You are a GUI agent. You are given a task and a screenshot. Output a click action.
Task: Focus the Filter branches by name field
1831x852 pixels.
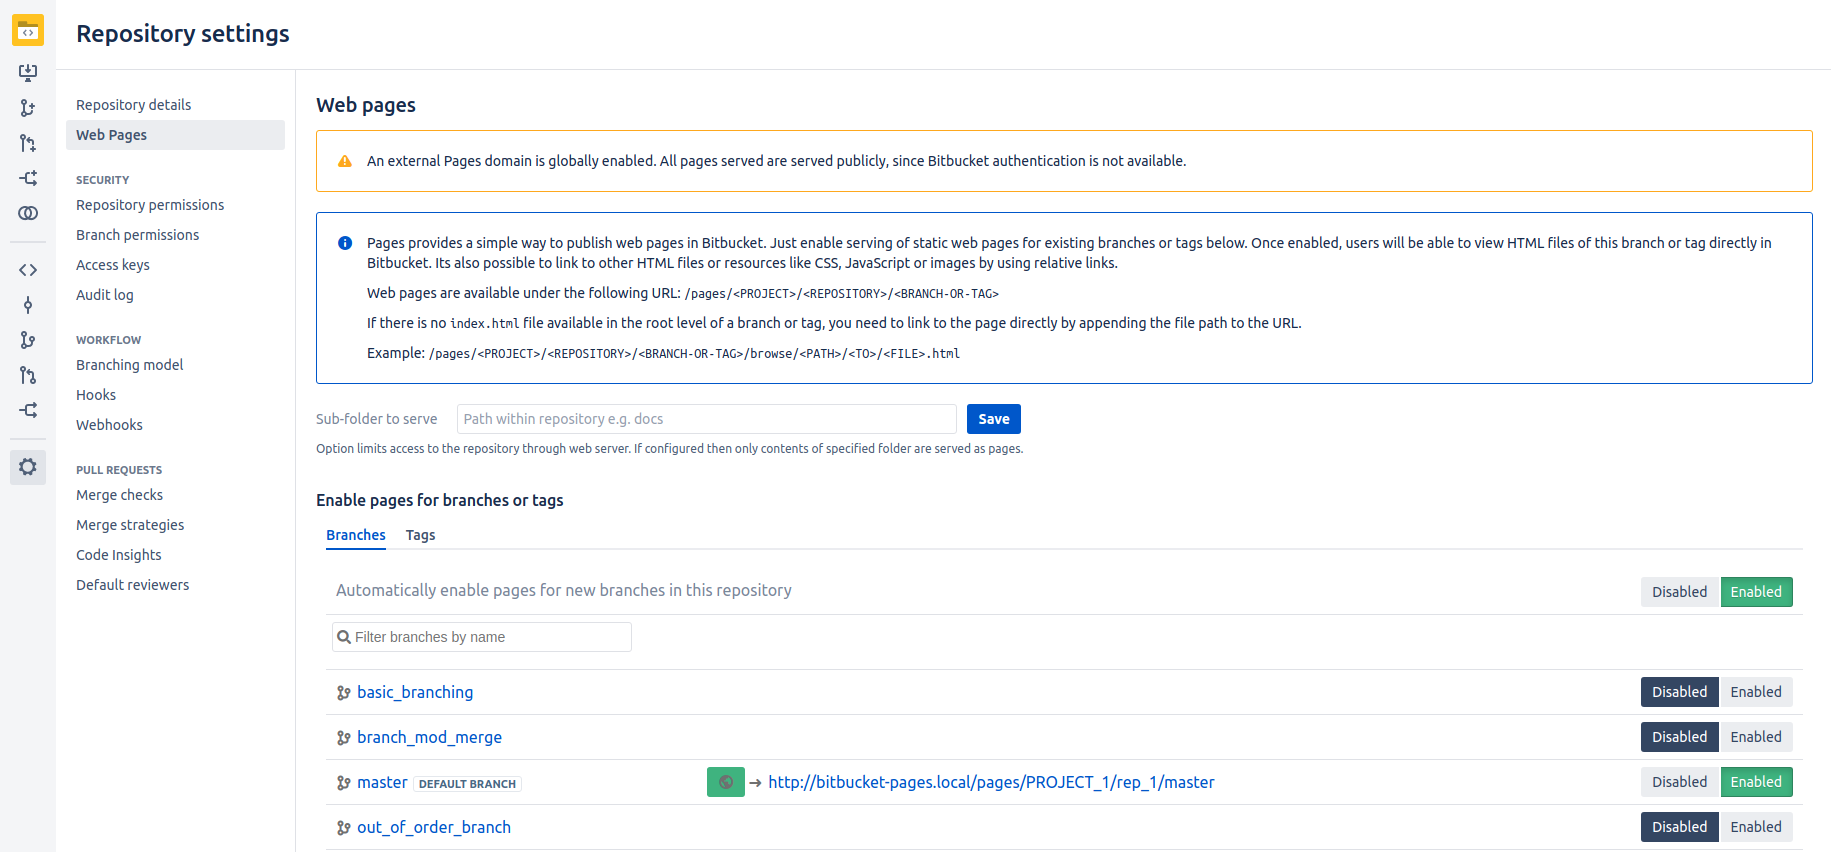pyautogui.click(x=482, y=637)
